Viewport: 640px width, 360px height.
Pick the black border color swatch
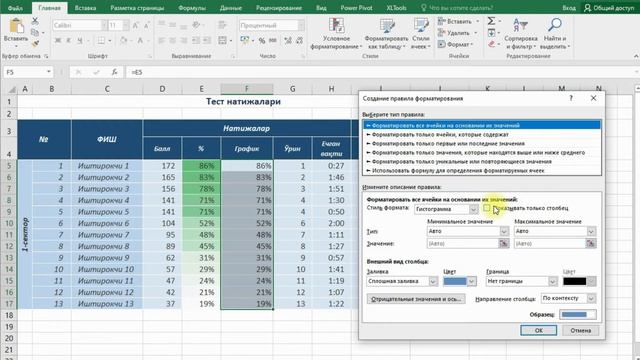tap(575, 281)
